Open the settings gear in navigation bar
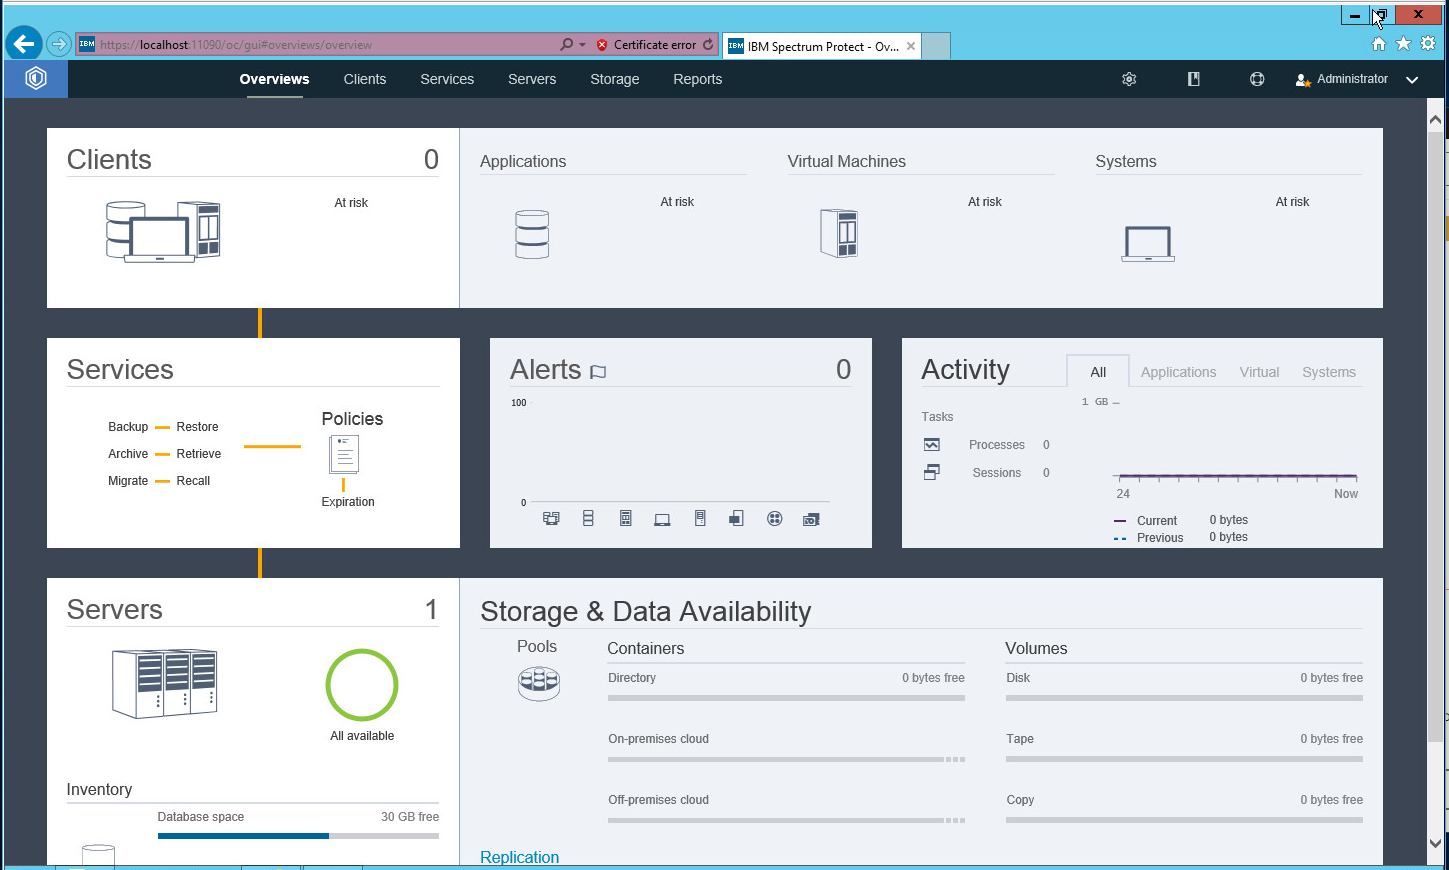 pos(1129,79)
